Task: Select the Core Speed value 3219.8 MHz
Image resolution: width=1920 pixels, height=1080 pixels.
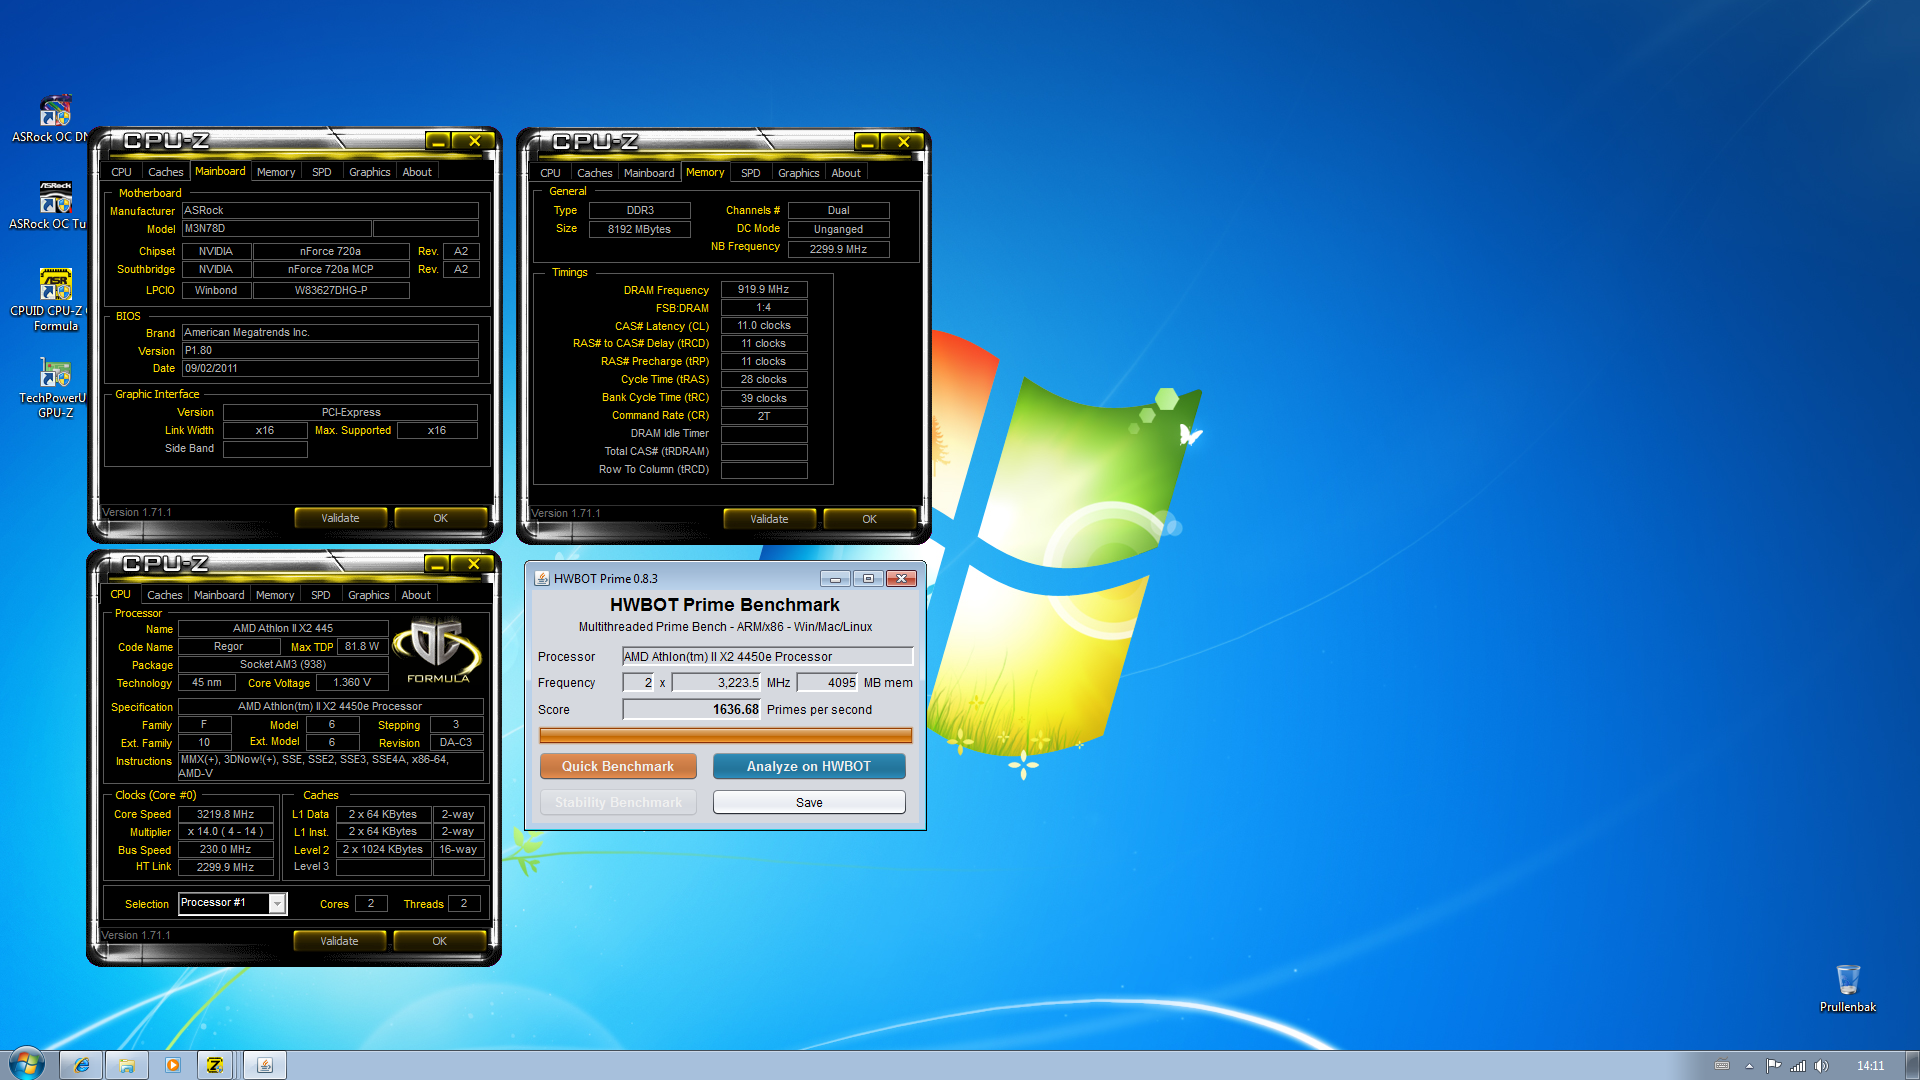Action: coord(225,814)
